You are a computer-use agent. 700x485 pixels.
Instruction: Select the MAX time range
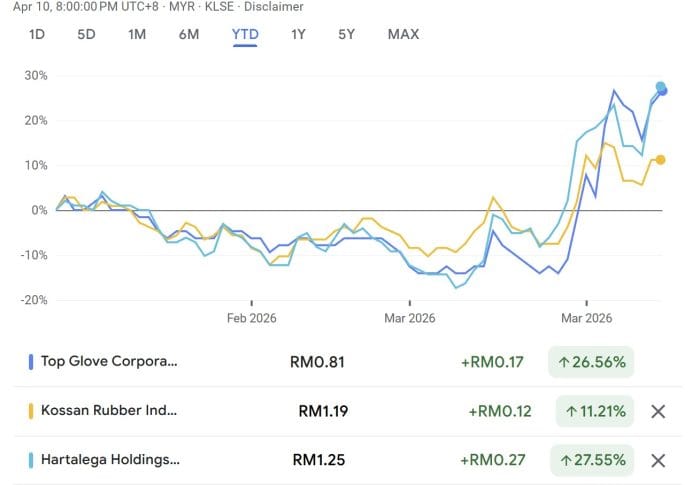click(x=403, y=34)
